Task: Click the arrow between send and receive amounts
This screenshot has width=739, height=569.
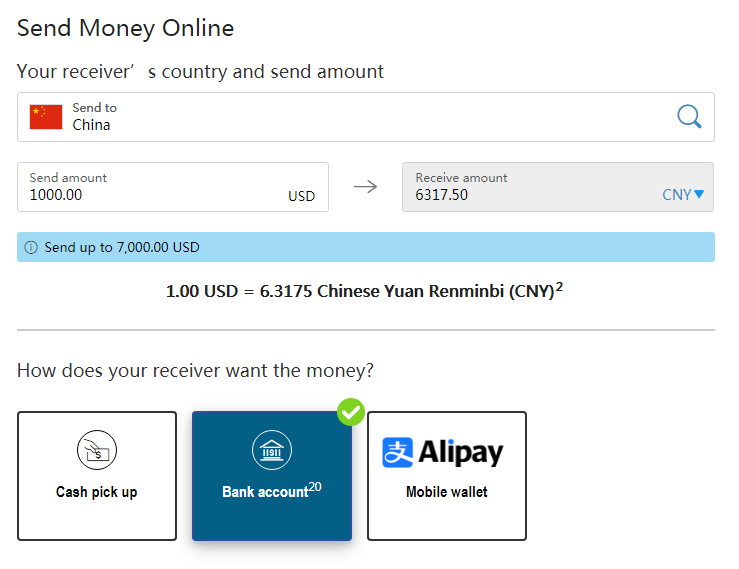Action: coord(365,187)
